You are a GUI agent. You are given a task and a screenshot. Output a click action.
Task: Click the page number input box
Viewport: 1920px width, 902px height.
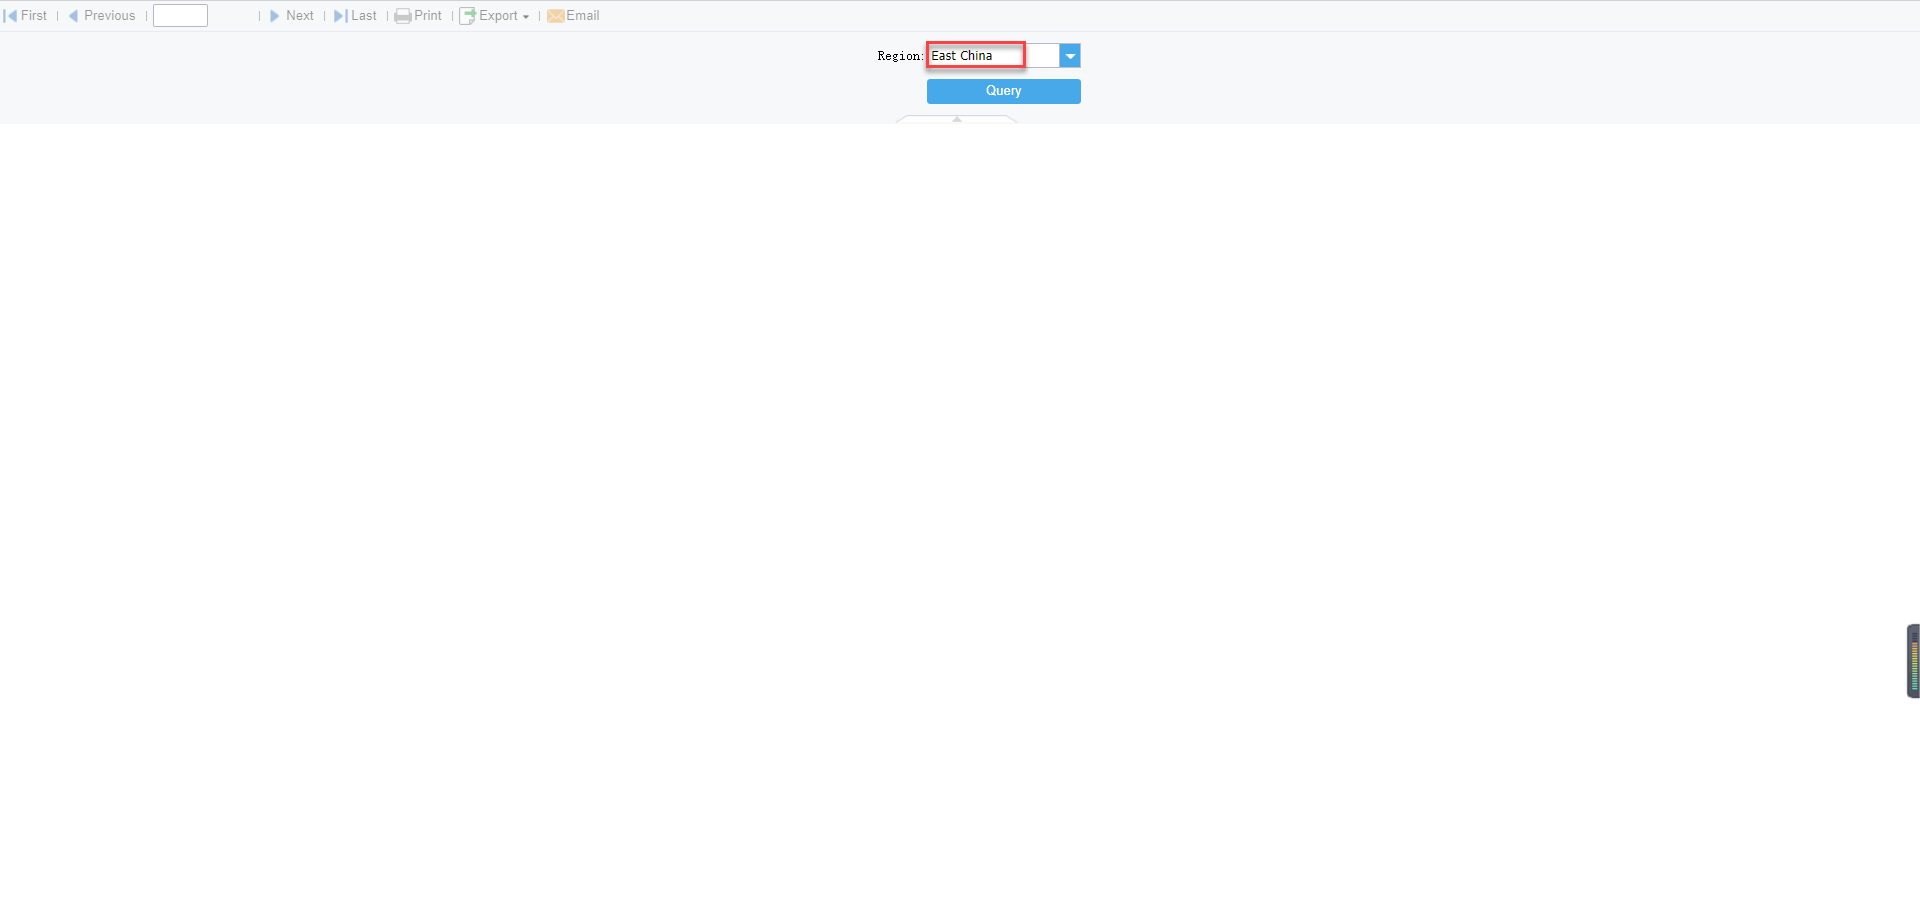(180, 16)
